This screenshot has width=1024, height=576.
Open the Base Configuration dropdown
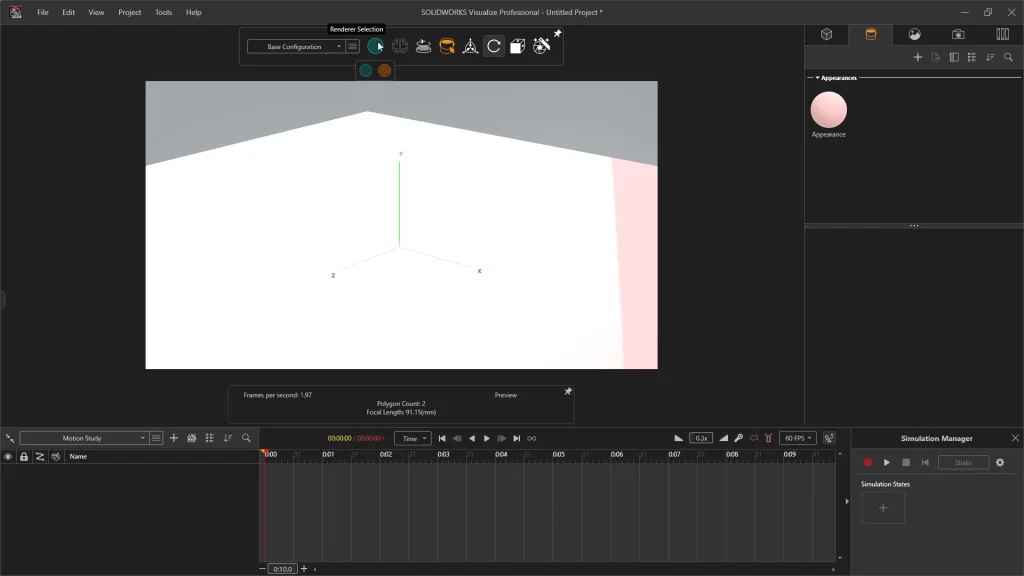coord(296,46)
